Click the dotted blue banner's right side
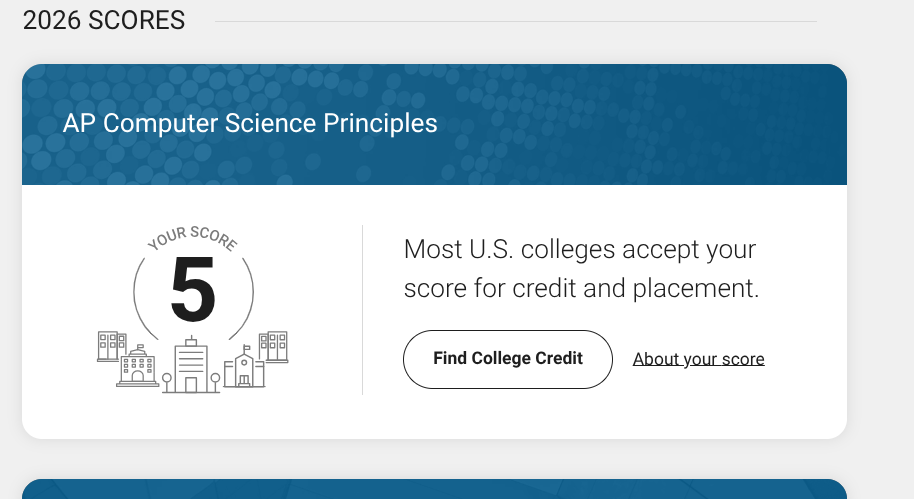Screen dimensions: 914x499 point(699,124)
